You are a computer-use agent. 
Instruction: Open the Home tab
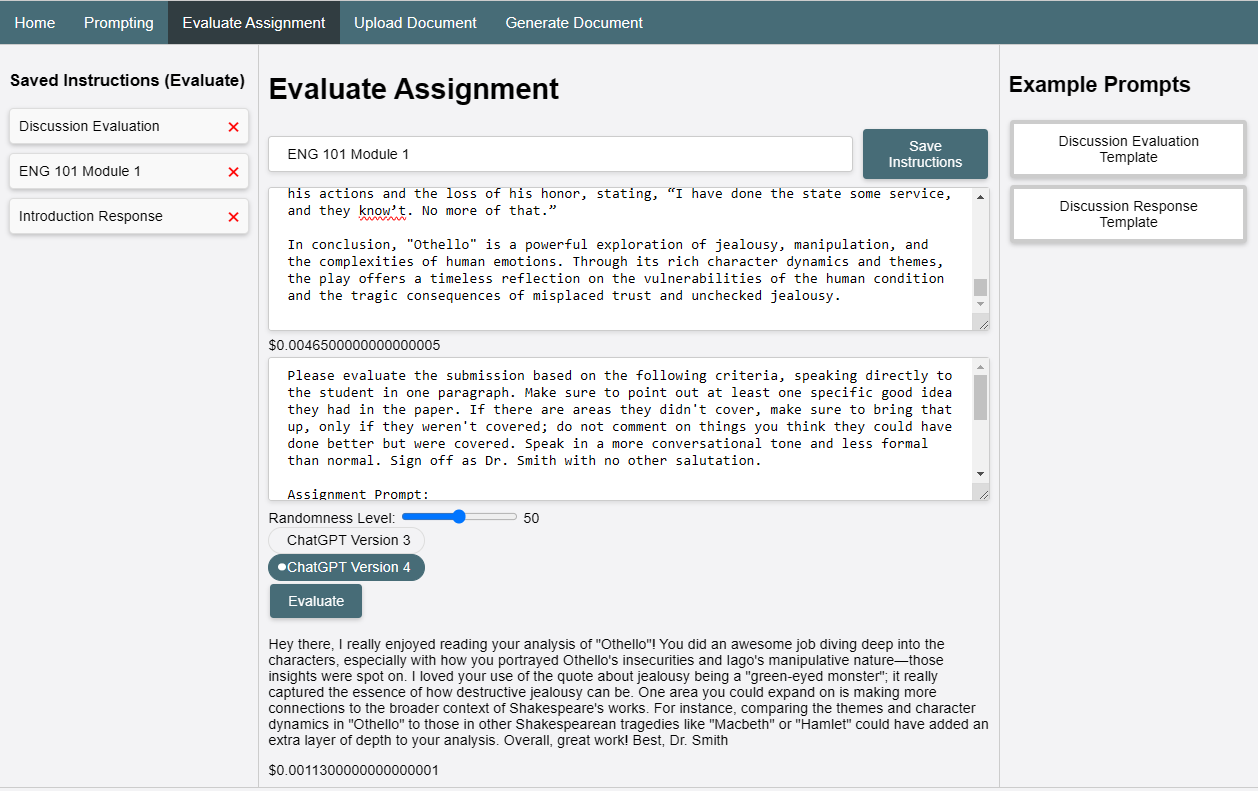(35, 22)
